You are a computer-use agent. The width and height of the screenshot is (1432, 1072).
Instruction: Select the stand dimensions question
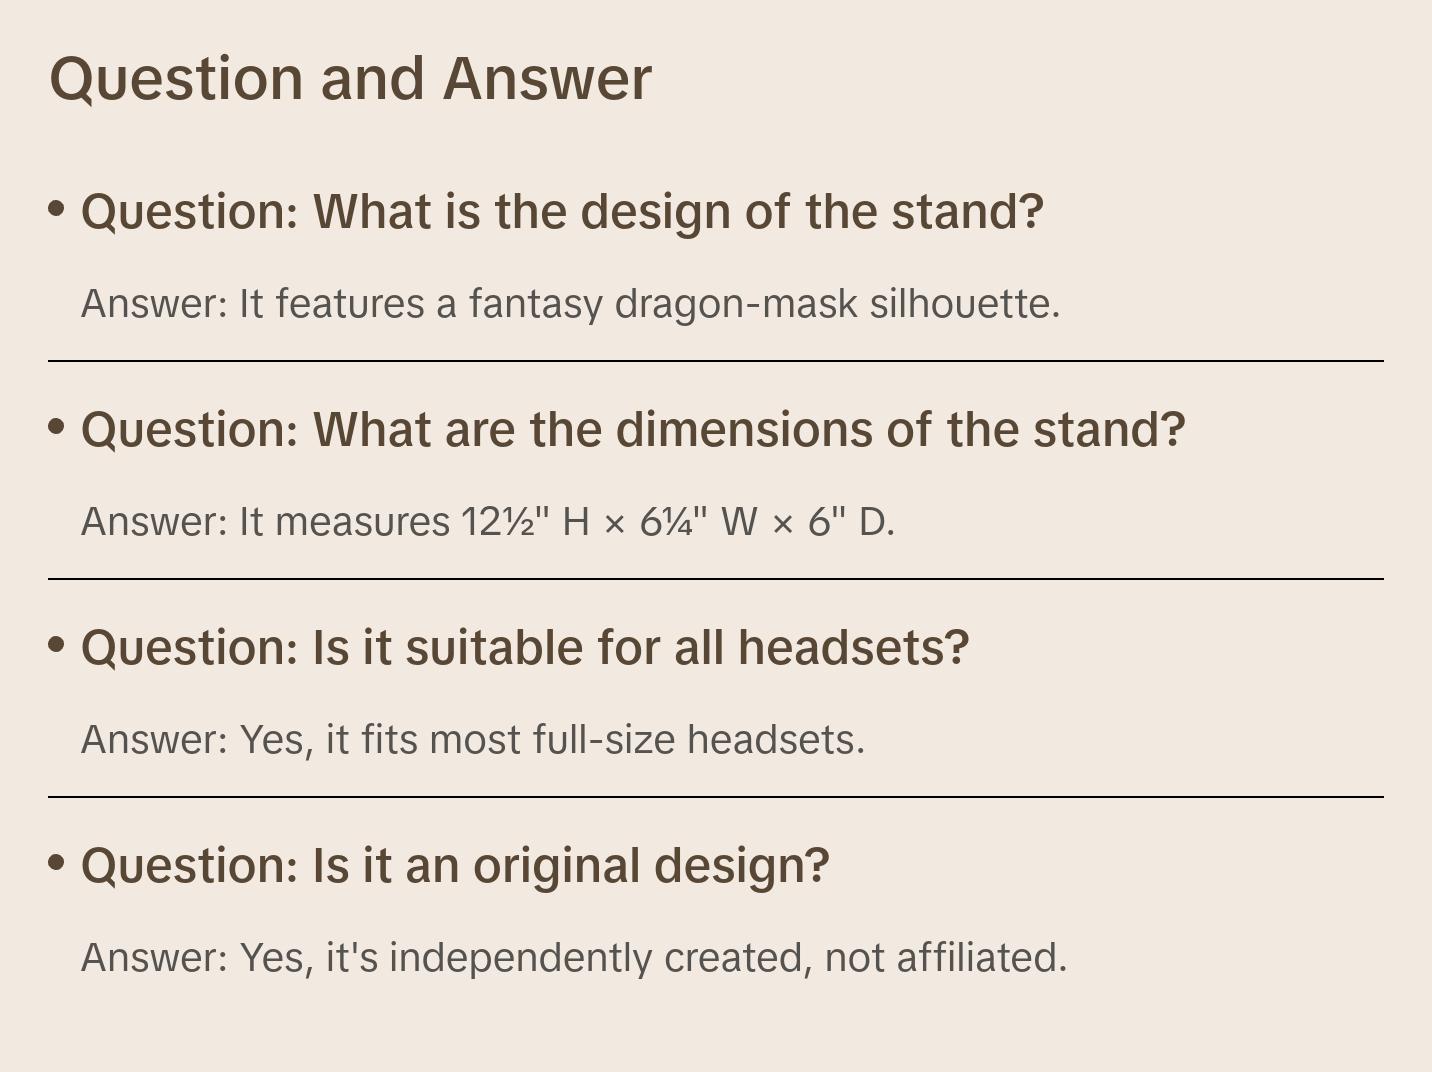tap(633, 430)
